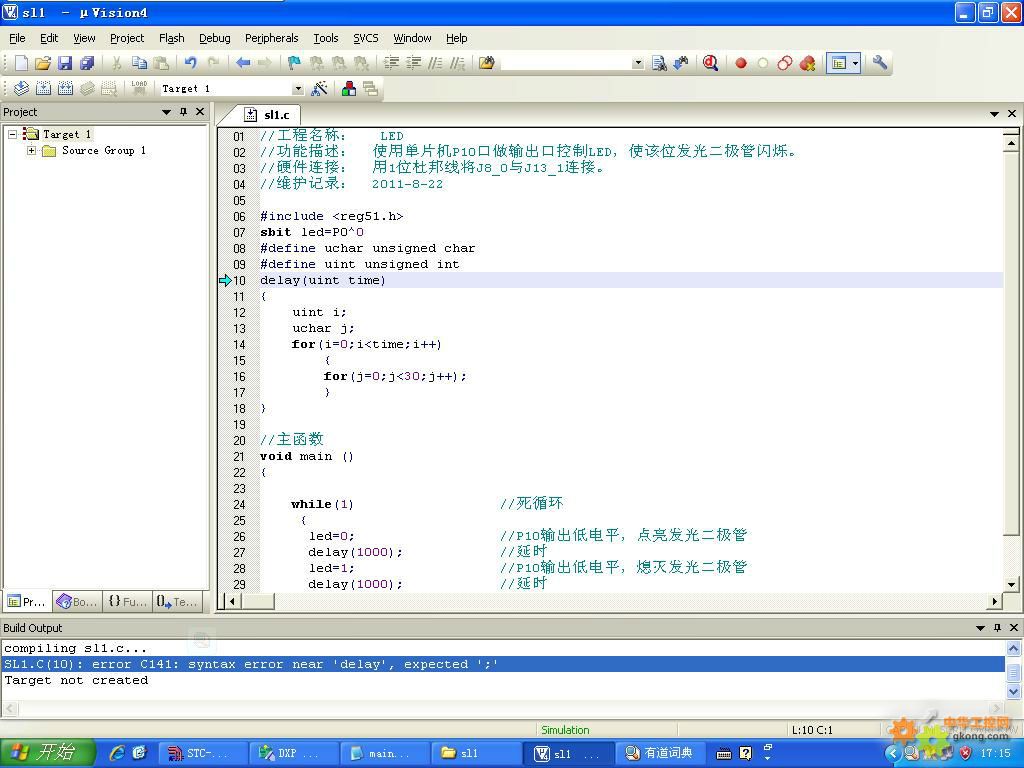Open the Project menu

coord(127,38)
